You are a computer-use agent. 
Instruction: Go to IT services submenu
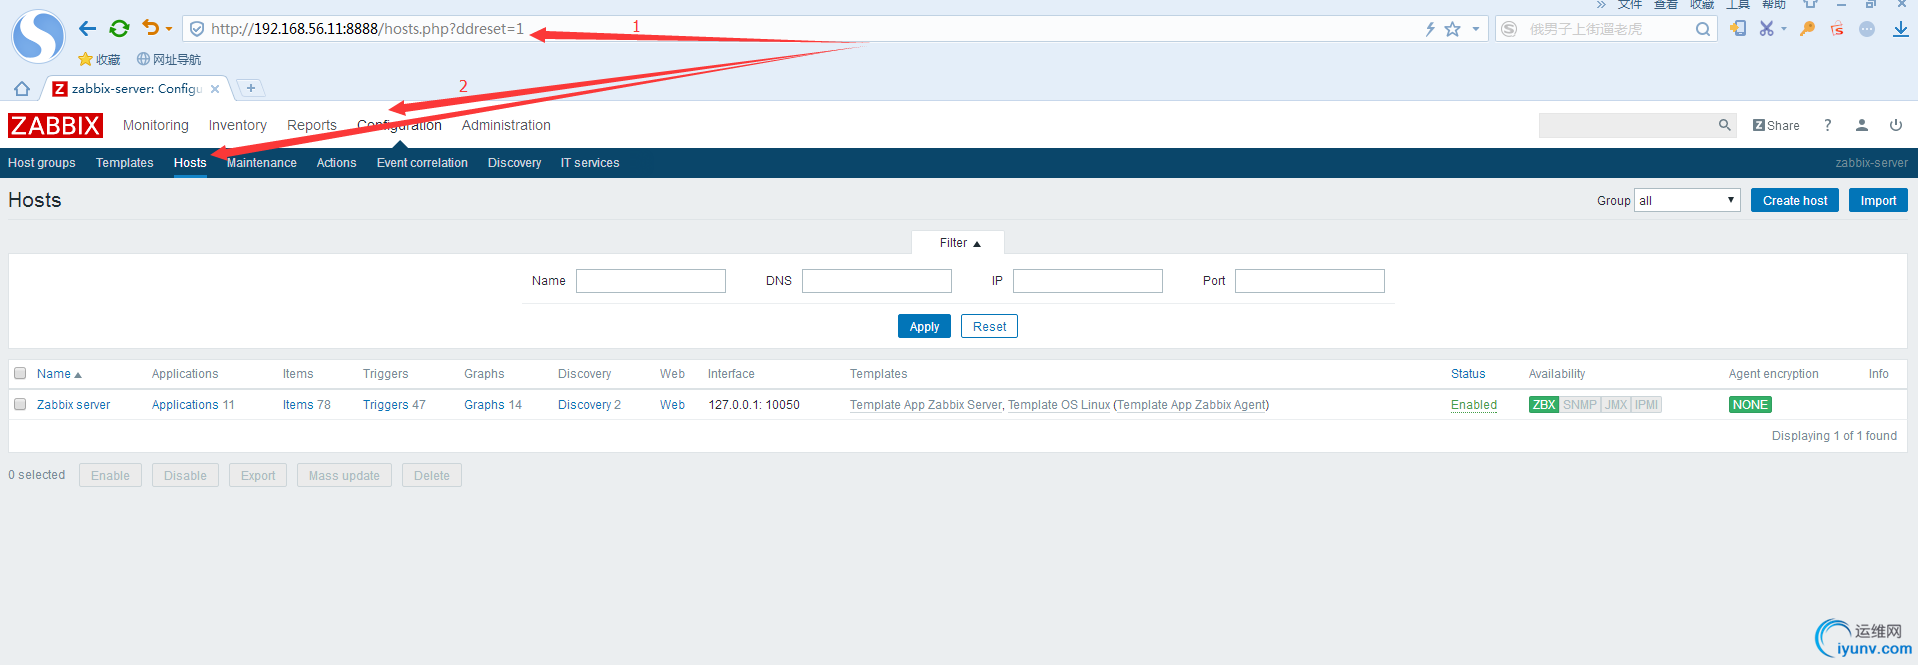click(590, 163)
